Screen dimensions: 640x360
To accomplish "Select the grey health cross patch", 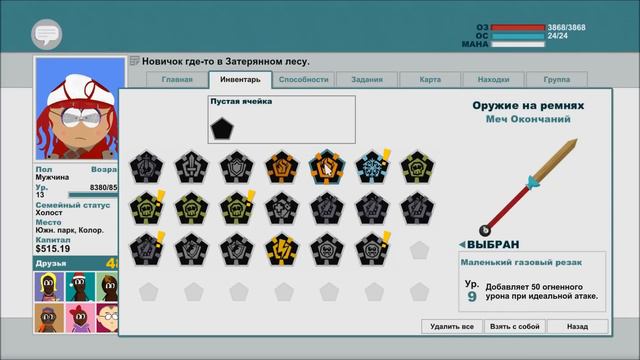I will point(282,209).
